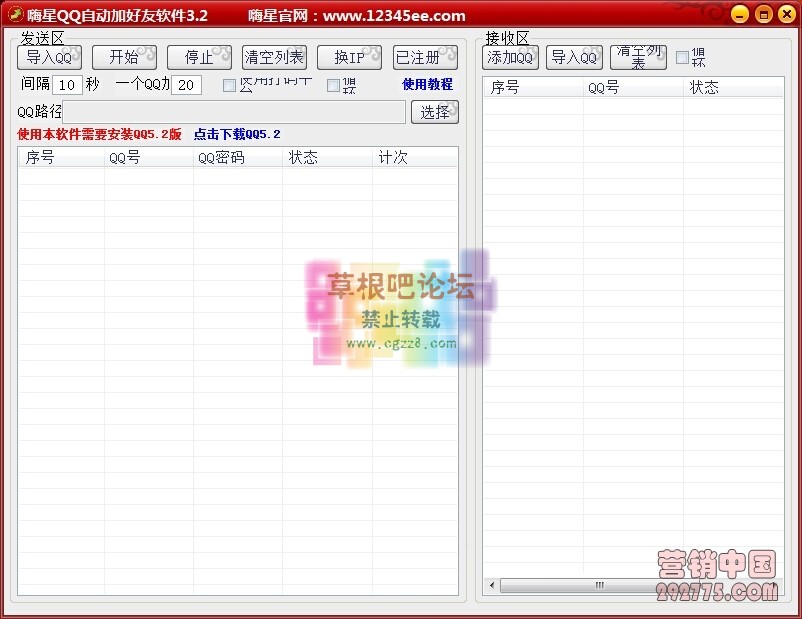Click 清空列表 in the receive area

point(637,58)
